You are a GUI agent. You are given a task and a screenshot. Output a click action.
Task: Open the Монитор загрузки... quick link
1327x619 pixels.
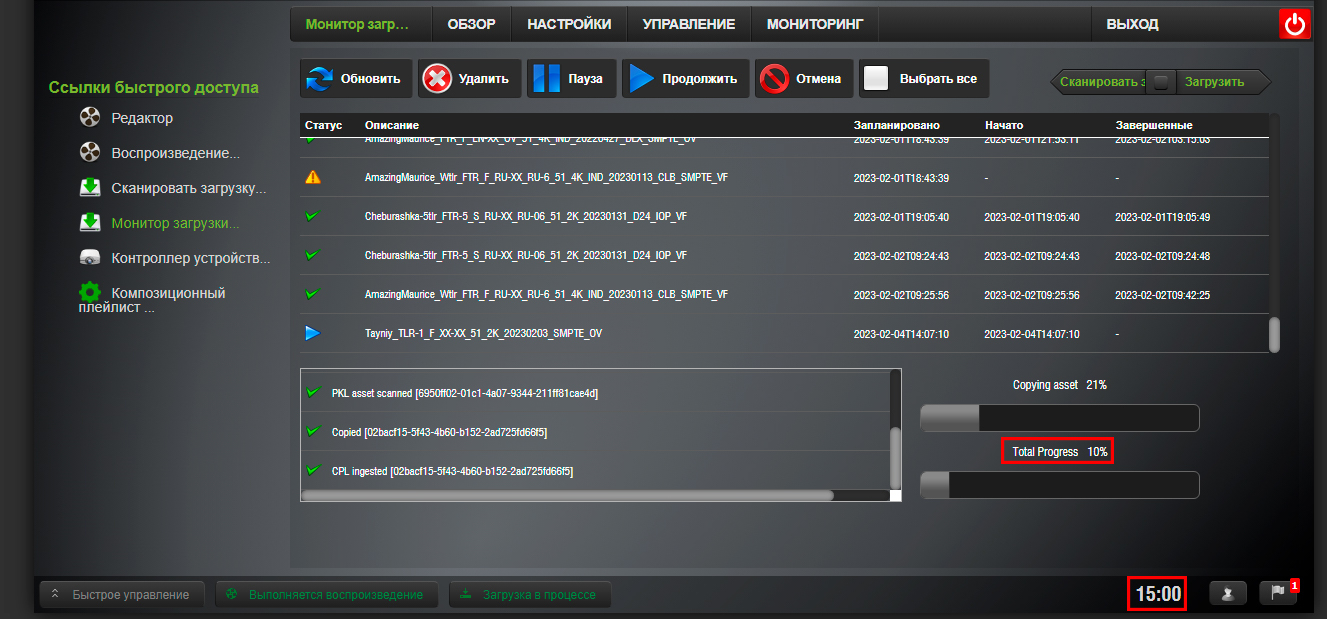pos(175,222)
